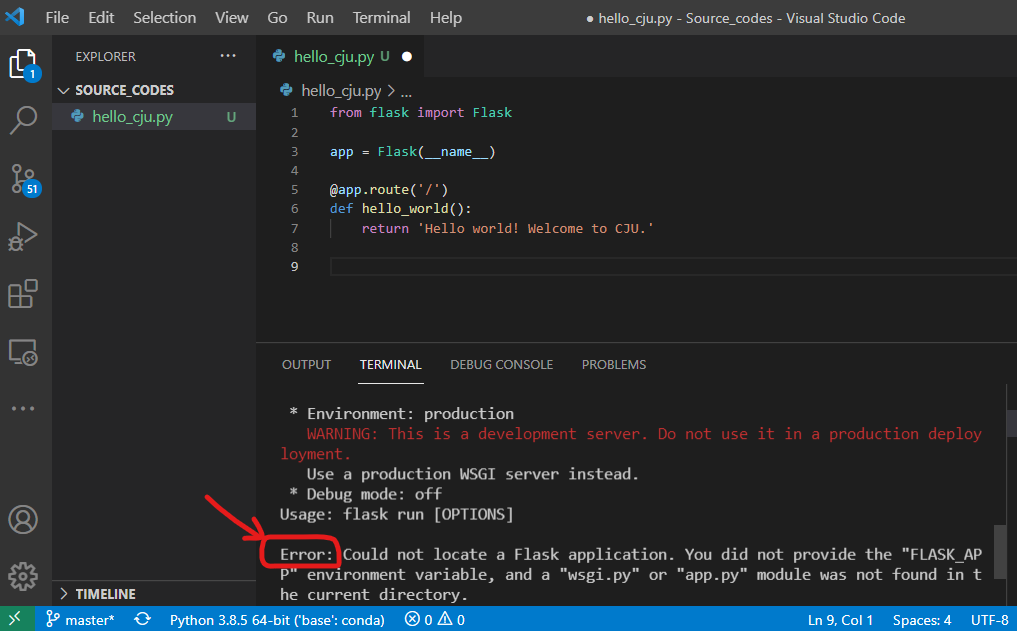This screenshot has width=1017, height=631.
Task: Click the VS Code logo icon
Action: [15, 16]
